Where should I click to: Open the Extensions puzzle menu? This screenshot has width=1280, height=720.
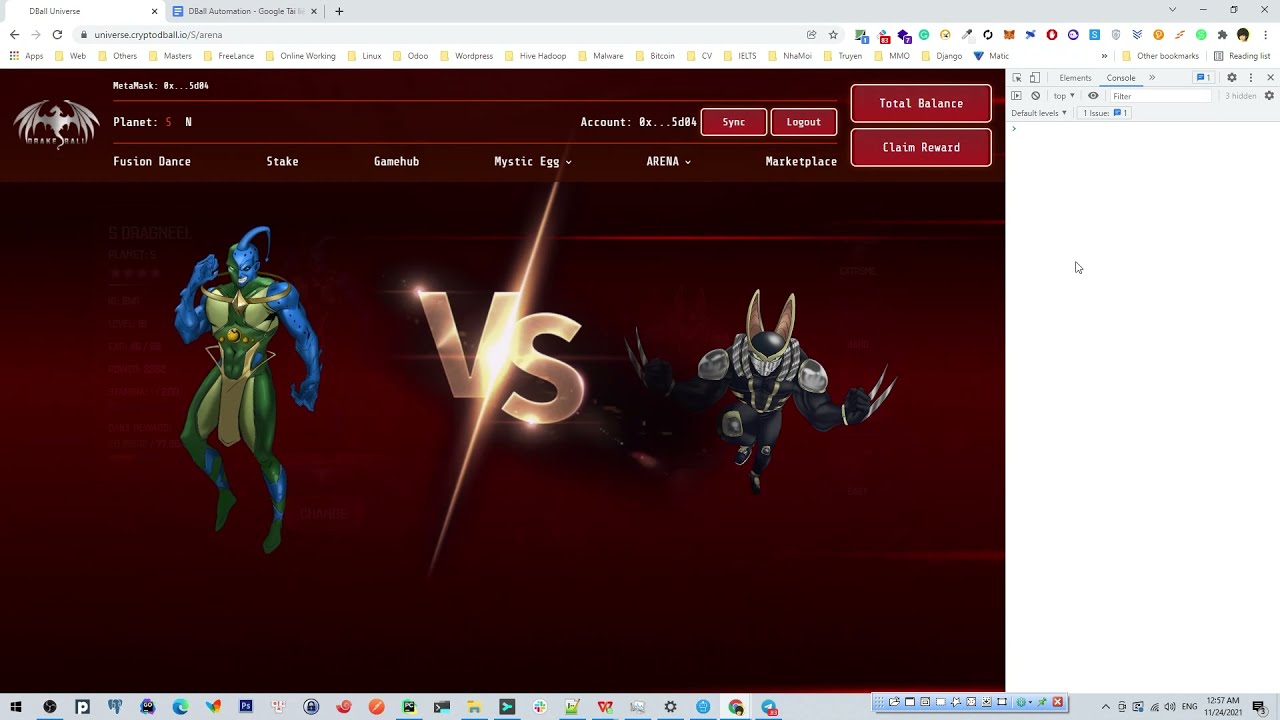(1222, 35)
